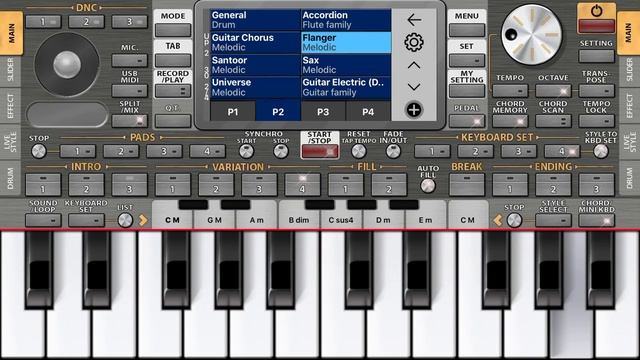
Task: Select the Universe Melodic sound
Action: tap(256, 87)
